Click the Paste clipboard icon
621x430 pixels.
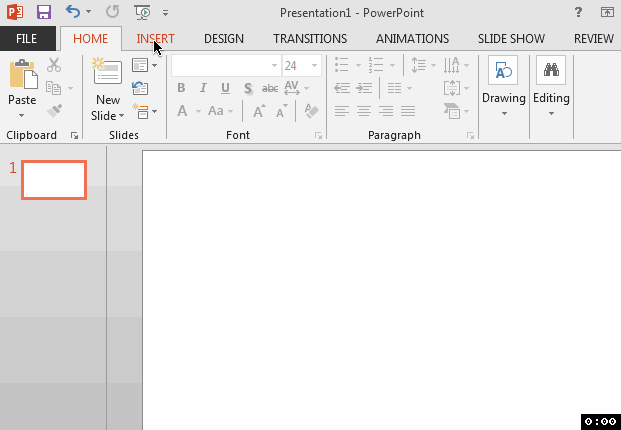21,76
